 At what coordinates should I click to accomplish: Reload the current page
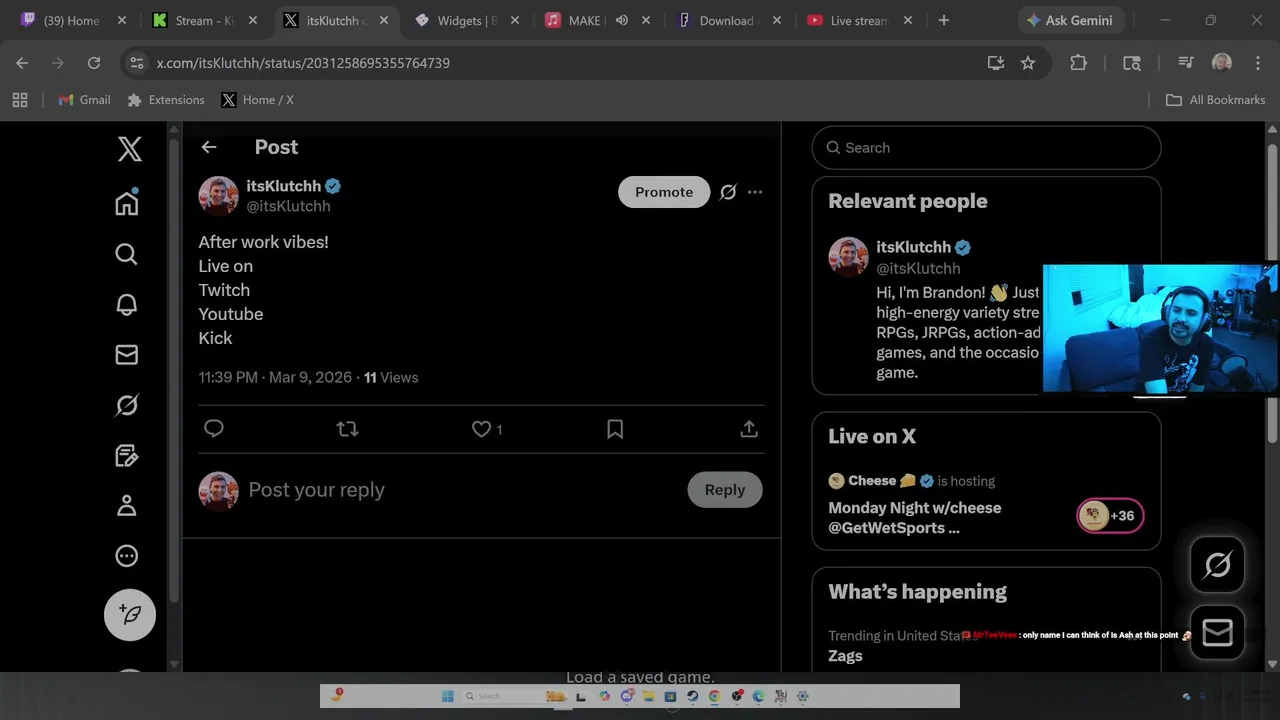click(94, 63)
